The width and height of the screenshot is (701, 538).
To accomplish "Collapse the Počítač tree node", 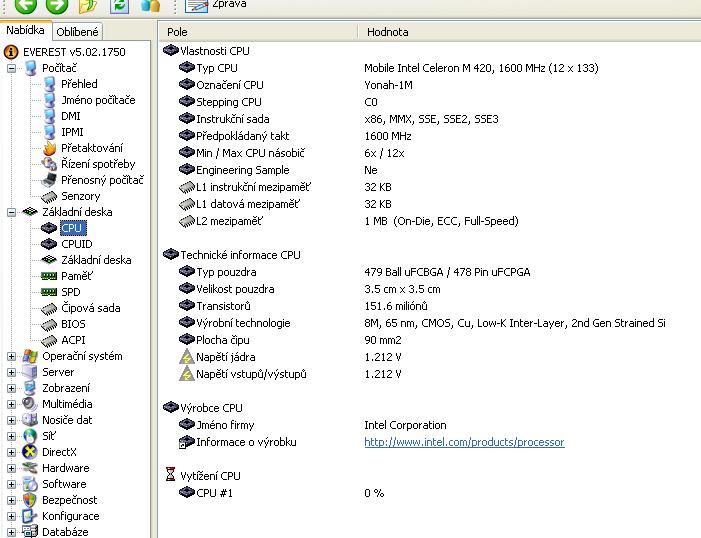I will [12, 68].
